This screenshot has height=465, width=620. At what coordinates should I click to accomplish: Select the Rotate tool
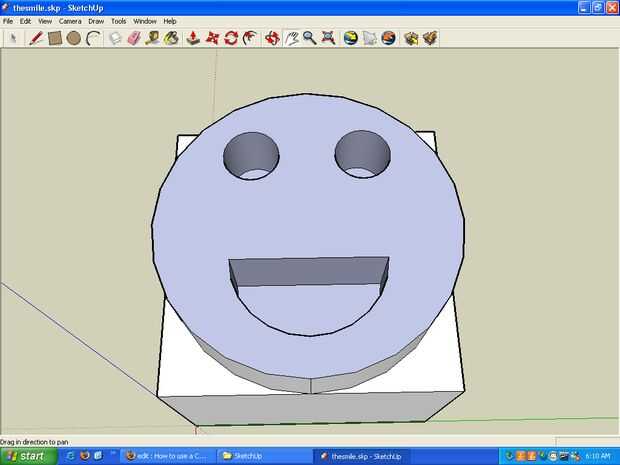point(231,38)
